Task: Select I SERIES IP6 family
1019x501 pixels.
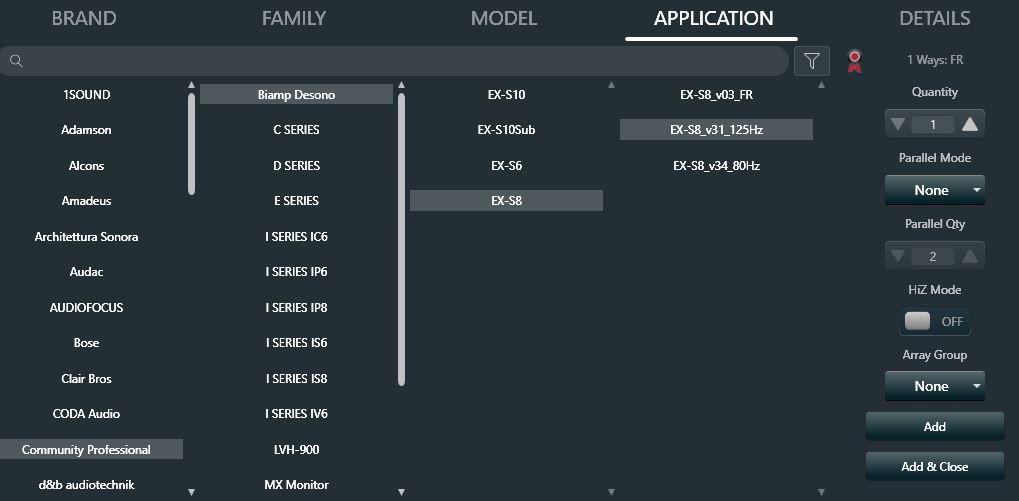Action: pos(296,272)
